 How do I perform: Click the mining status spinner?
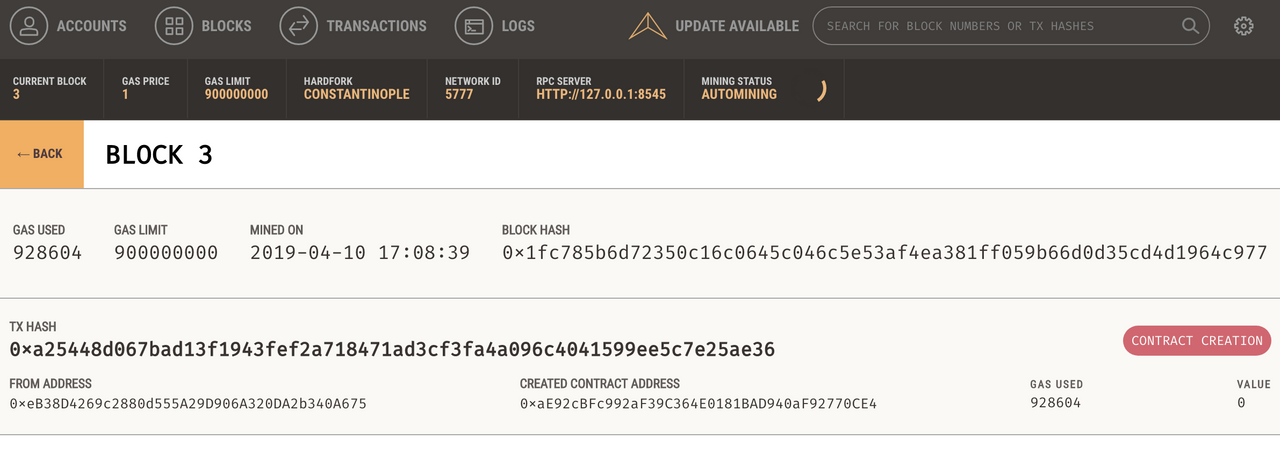coord(820,91)
